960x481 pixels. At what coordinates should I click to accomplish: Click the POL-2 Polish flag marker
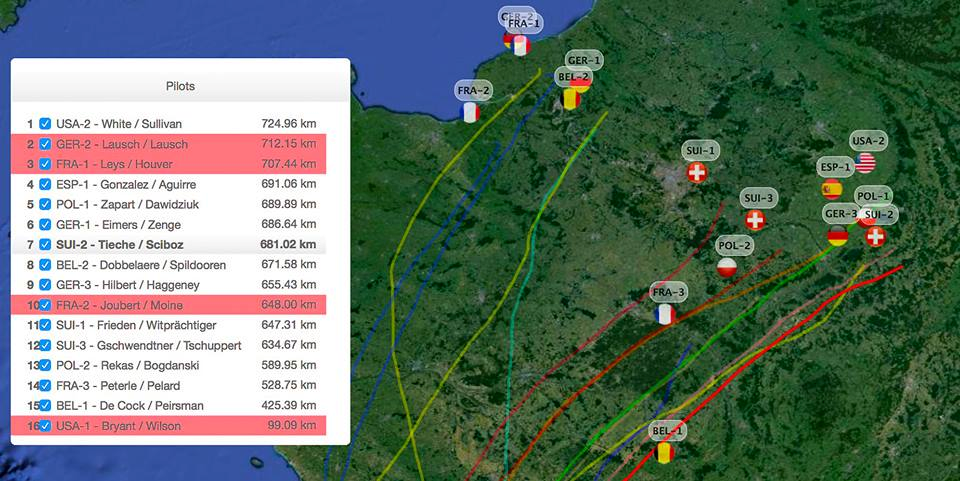pos(728,267)
